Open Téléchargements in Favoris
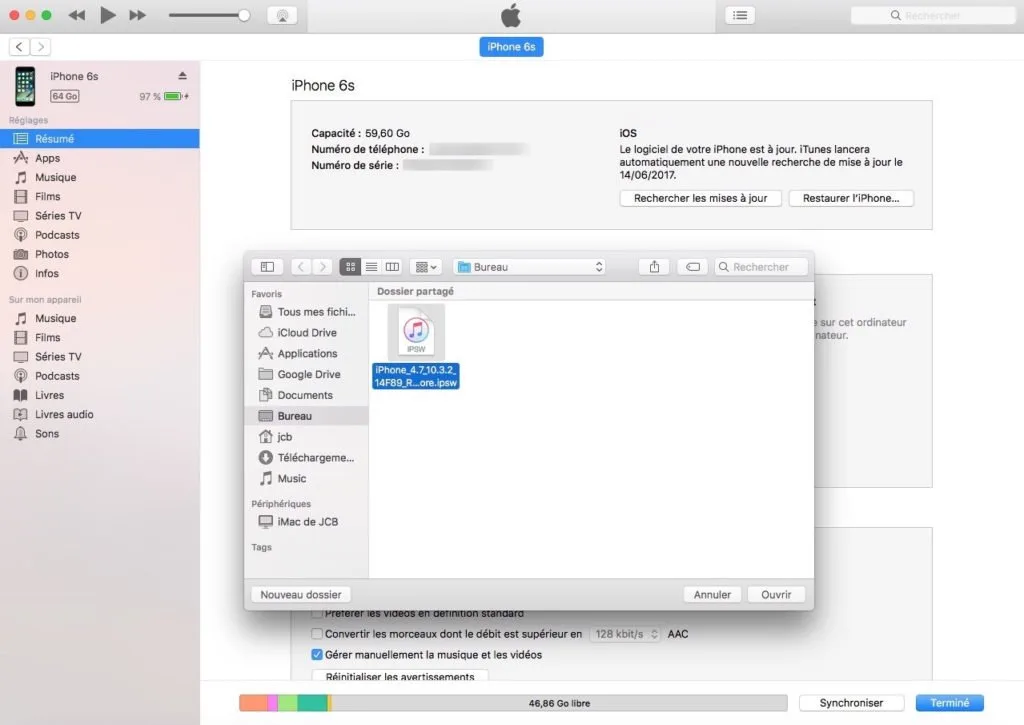This screenshot has width=1024, height=725. 307,458
